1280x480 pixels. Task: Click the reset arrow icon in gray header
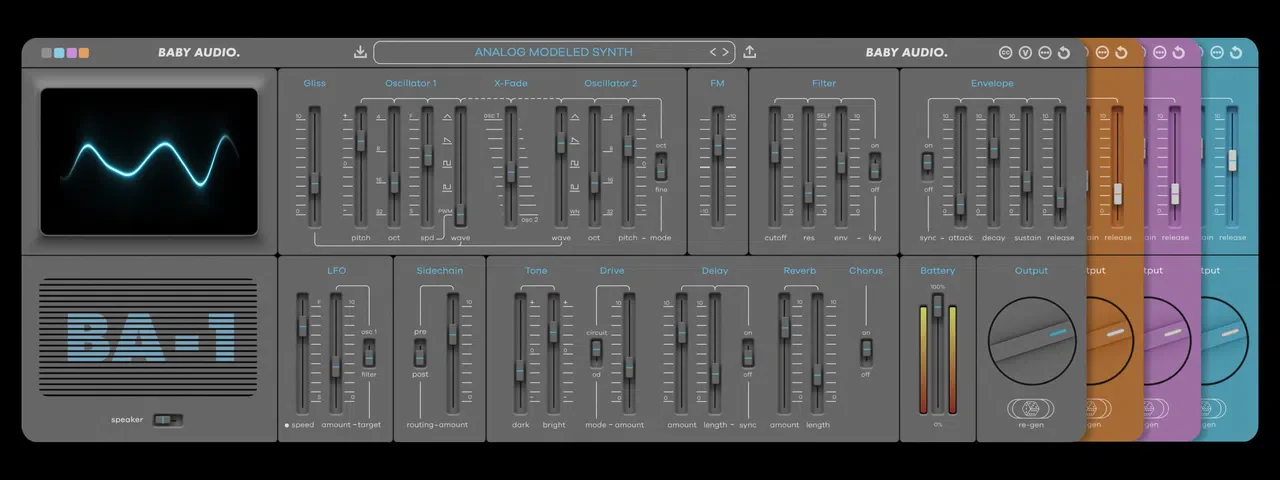coord(1064,53)
